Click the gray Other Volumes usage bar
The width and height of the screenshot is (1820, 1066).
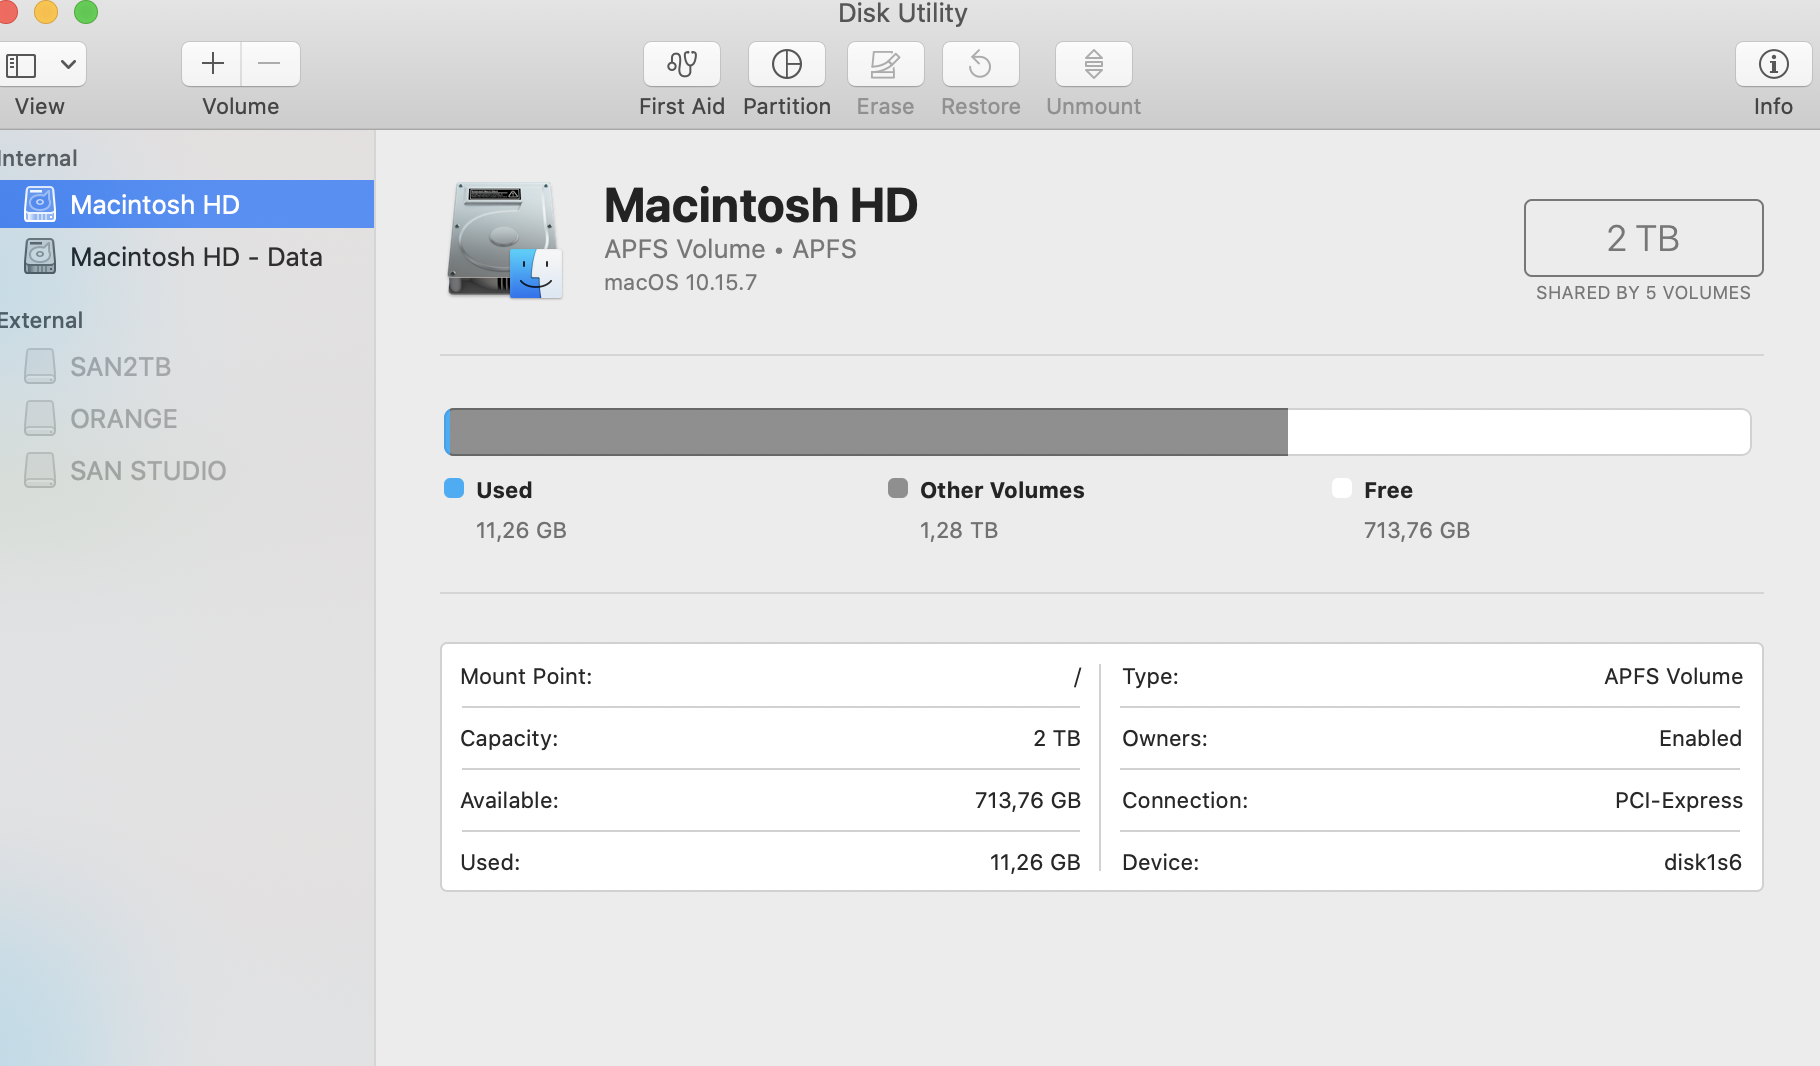tap(869, 432)
